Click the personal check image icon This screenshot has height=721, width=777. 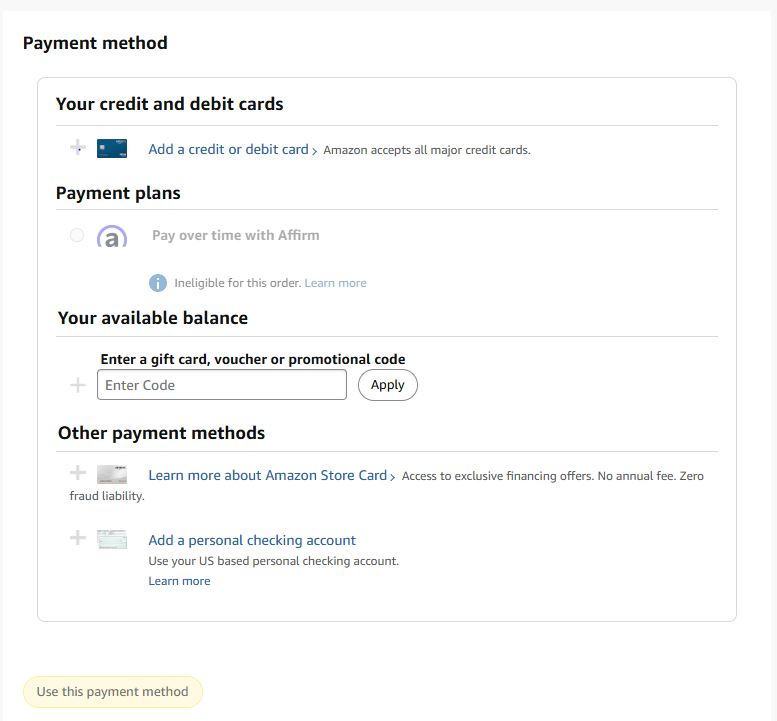[112, 540]
